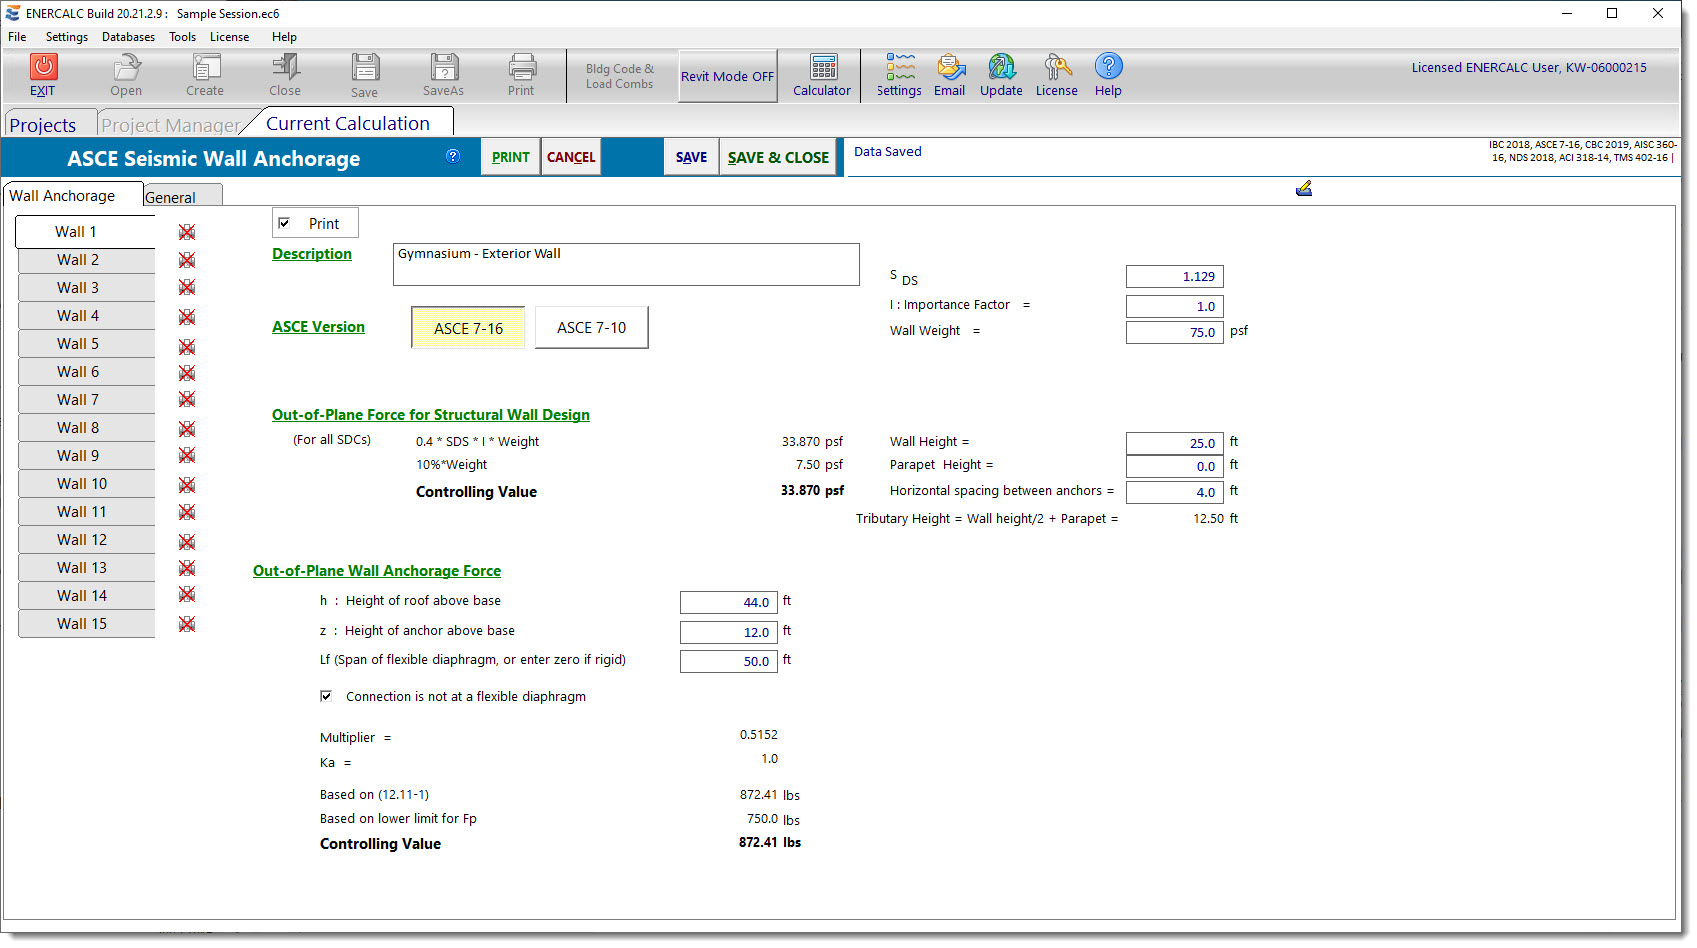Open the Settings menu in menu bar
Screen dimensions: 1697x948
coord(66,37)
